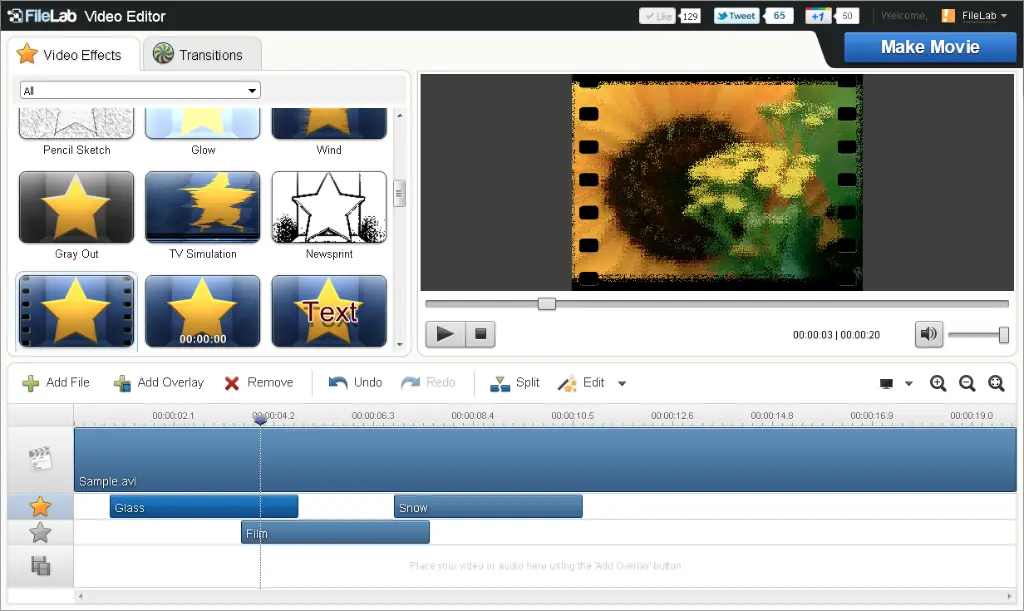Mute audio with the speaker button
1024x611 pixels.
[929, 334]
